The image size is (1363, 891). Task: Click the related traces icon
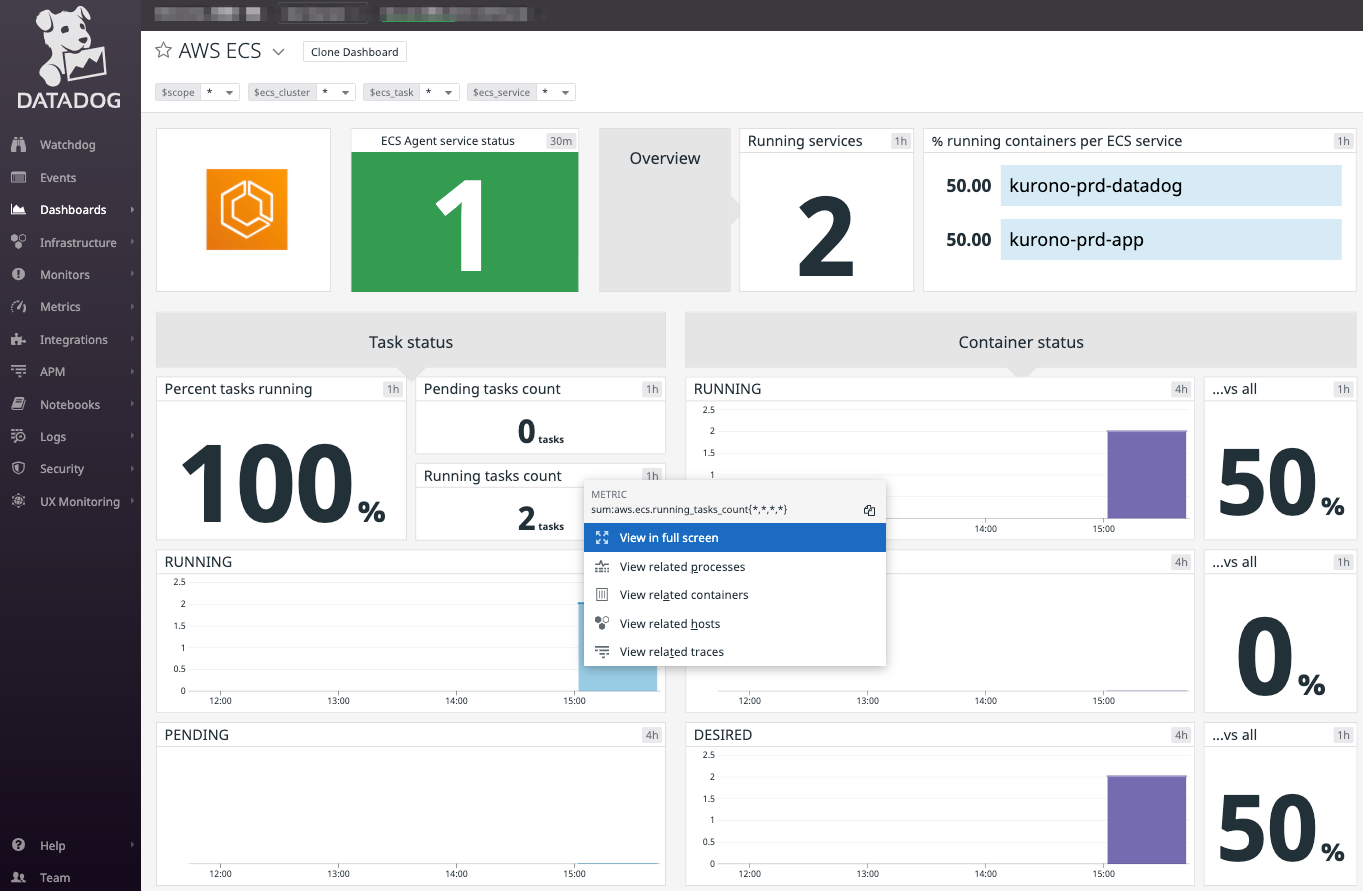[602, 651]
